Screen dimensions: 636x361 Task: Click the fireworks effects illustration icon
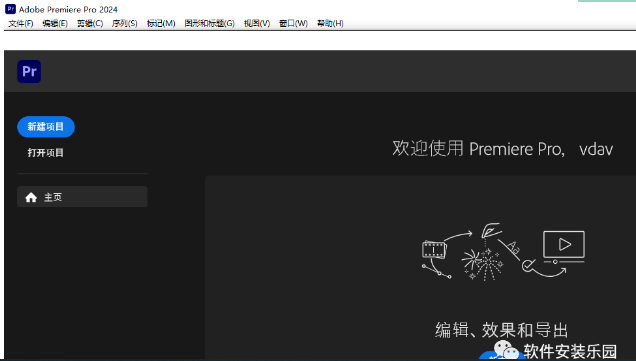483,264
